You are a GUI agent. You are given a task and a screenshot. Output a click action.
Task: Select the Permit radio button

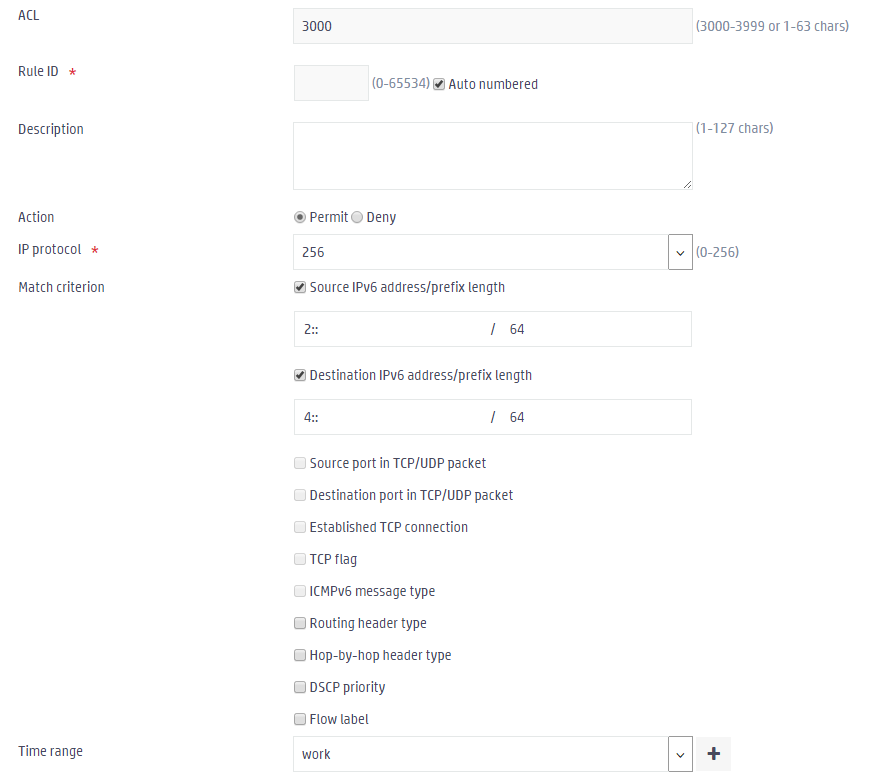tap(300, 217)
